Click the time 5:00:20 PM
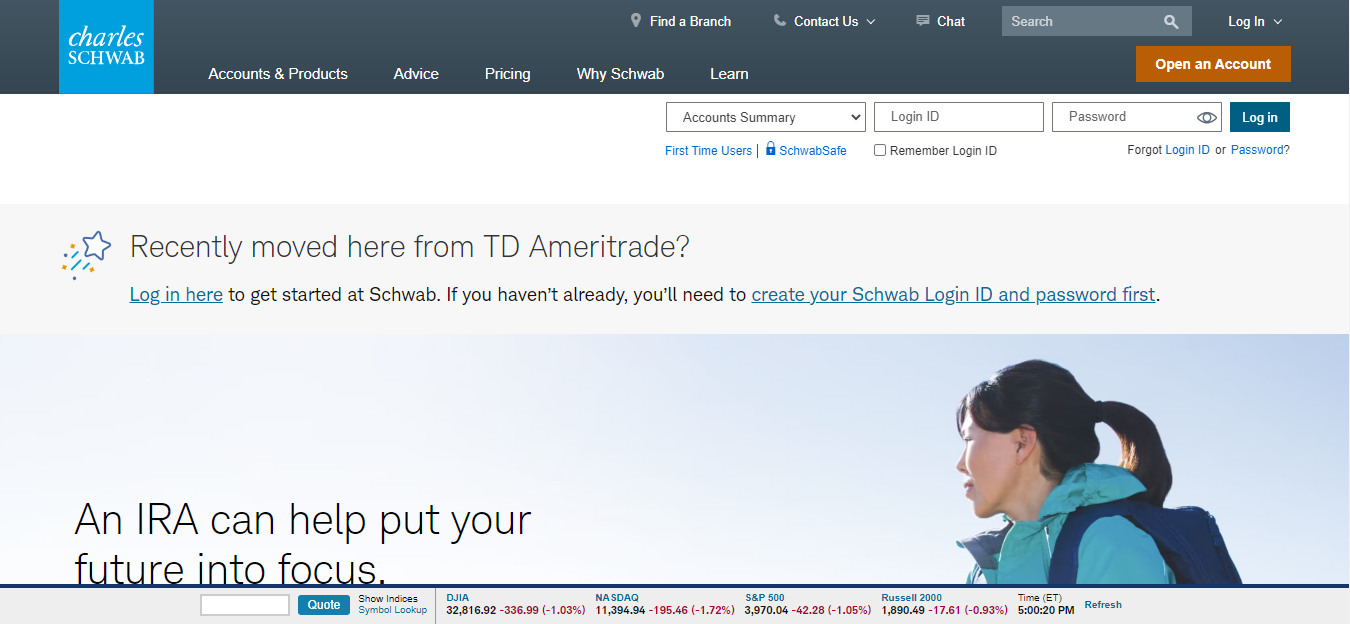Screen dimensions: 1350x624 tap(1046, 610)
